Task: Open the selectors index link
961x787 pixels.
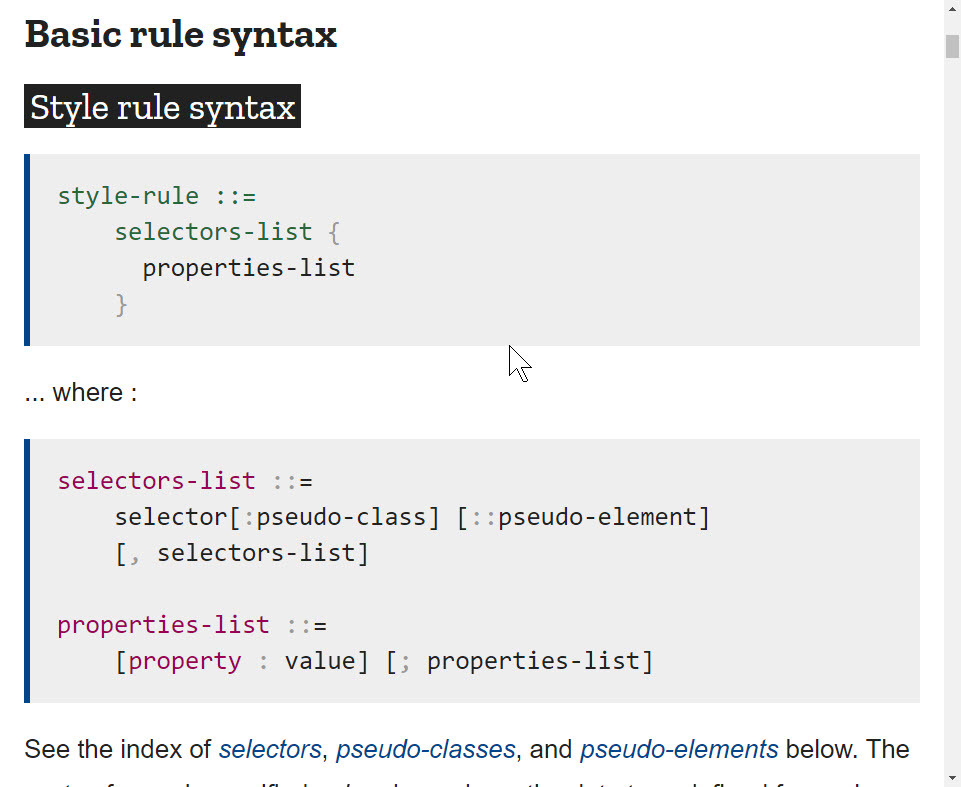Action: point(270,749)
